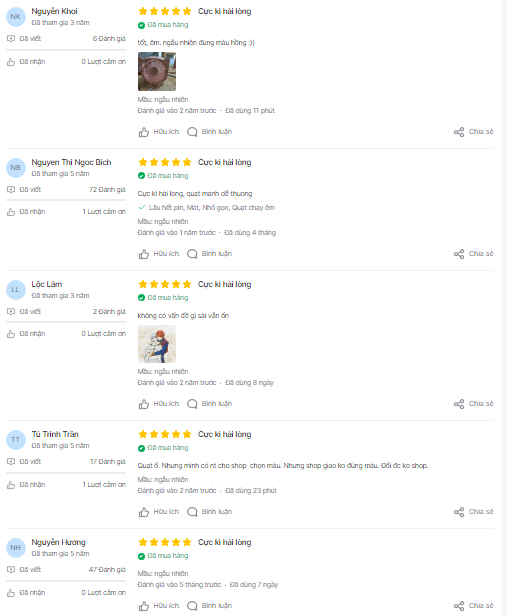The height and width of the screenshot is (616, 507).
Task: Share Tú Trinh Trần's review
Action: coord(473,512)
